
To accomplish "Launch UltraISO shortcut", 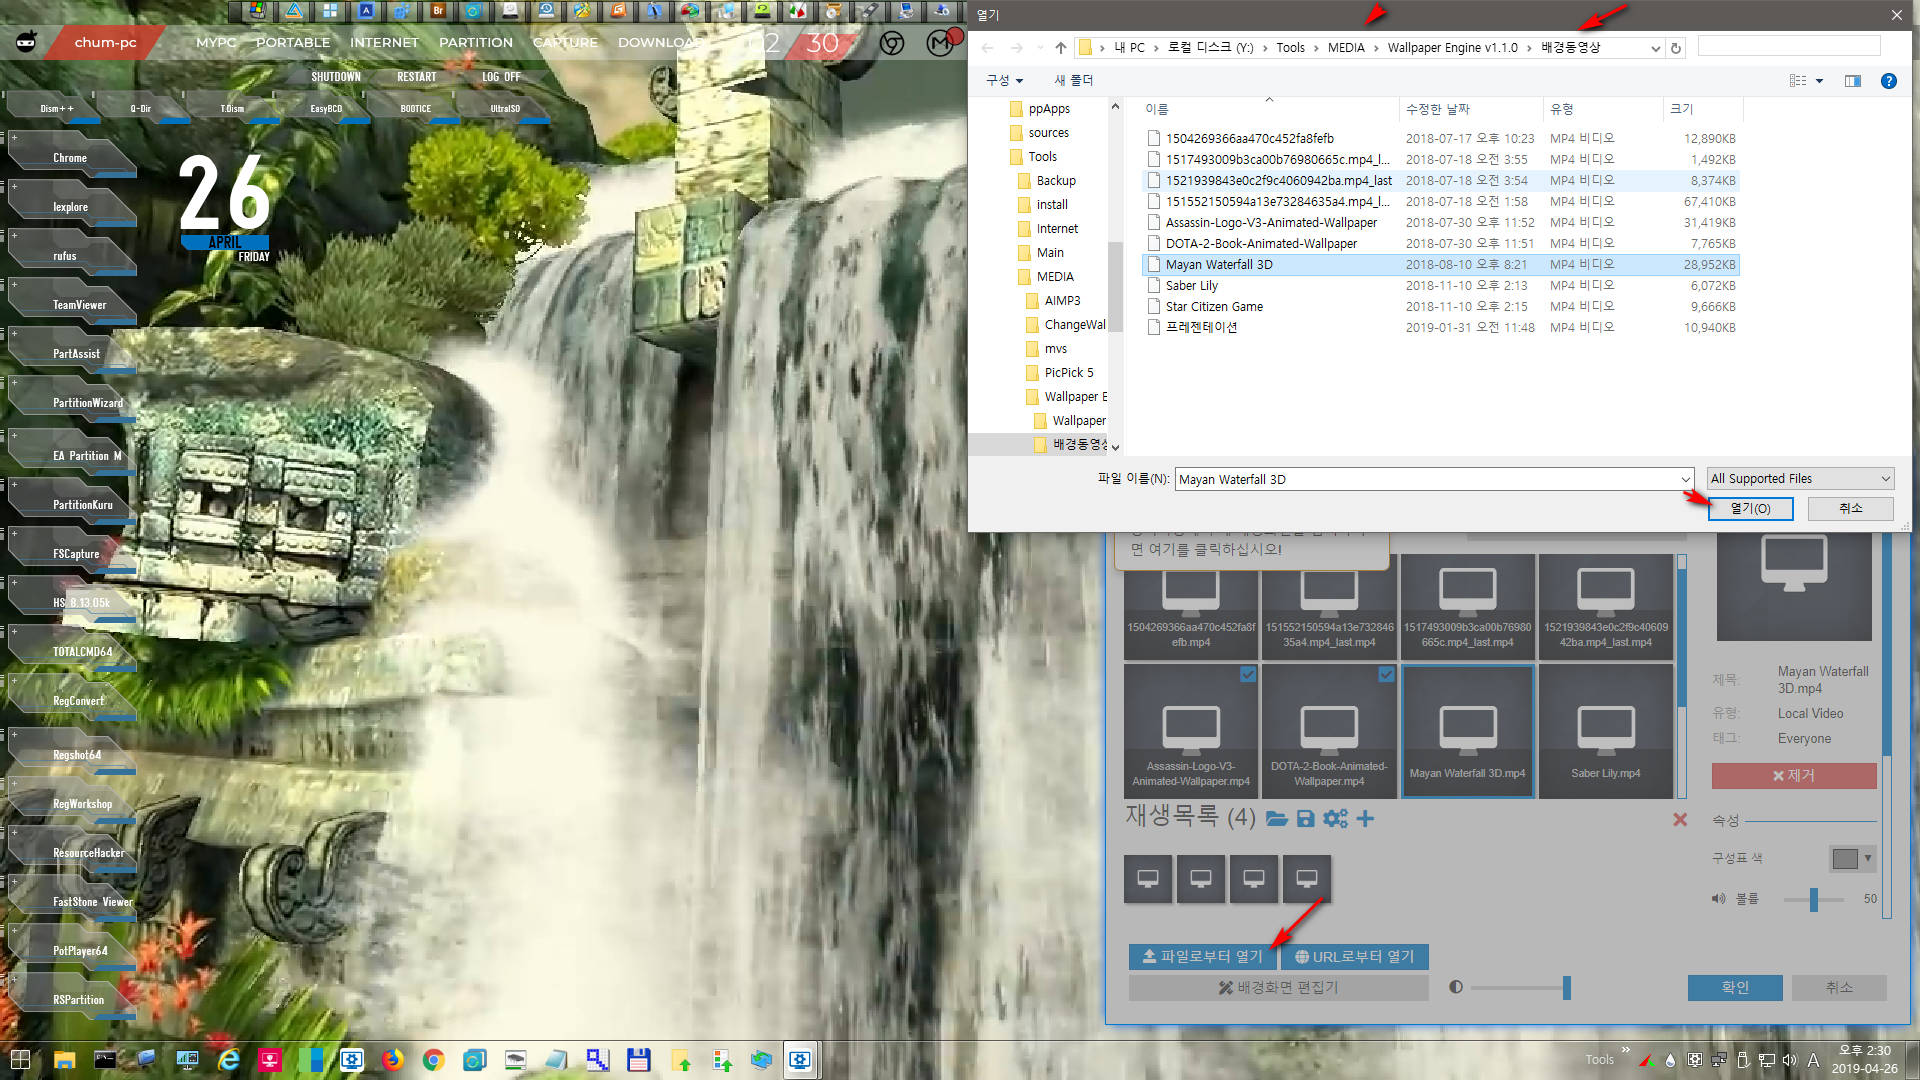I will 505,108.
